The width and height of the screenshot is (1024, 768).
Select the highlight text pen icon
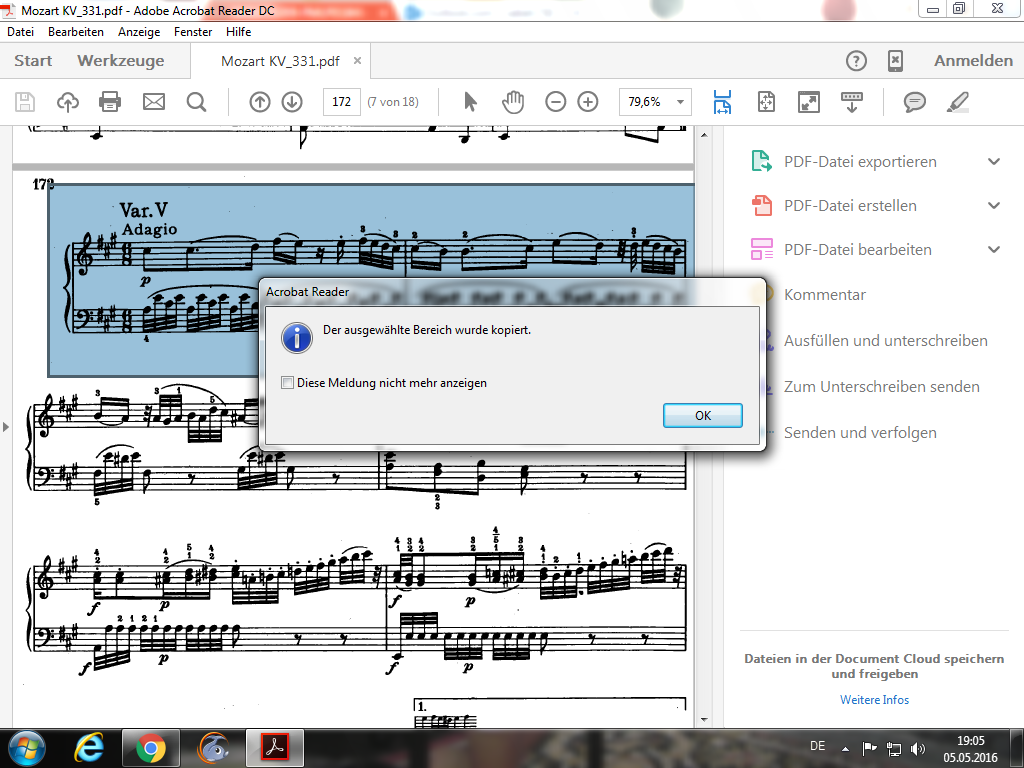(x=957, y=102)
